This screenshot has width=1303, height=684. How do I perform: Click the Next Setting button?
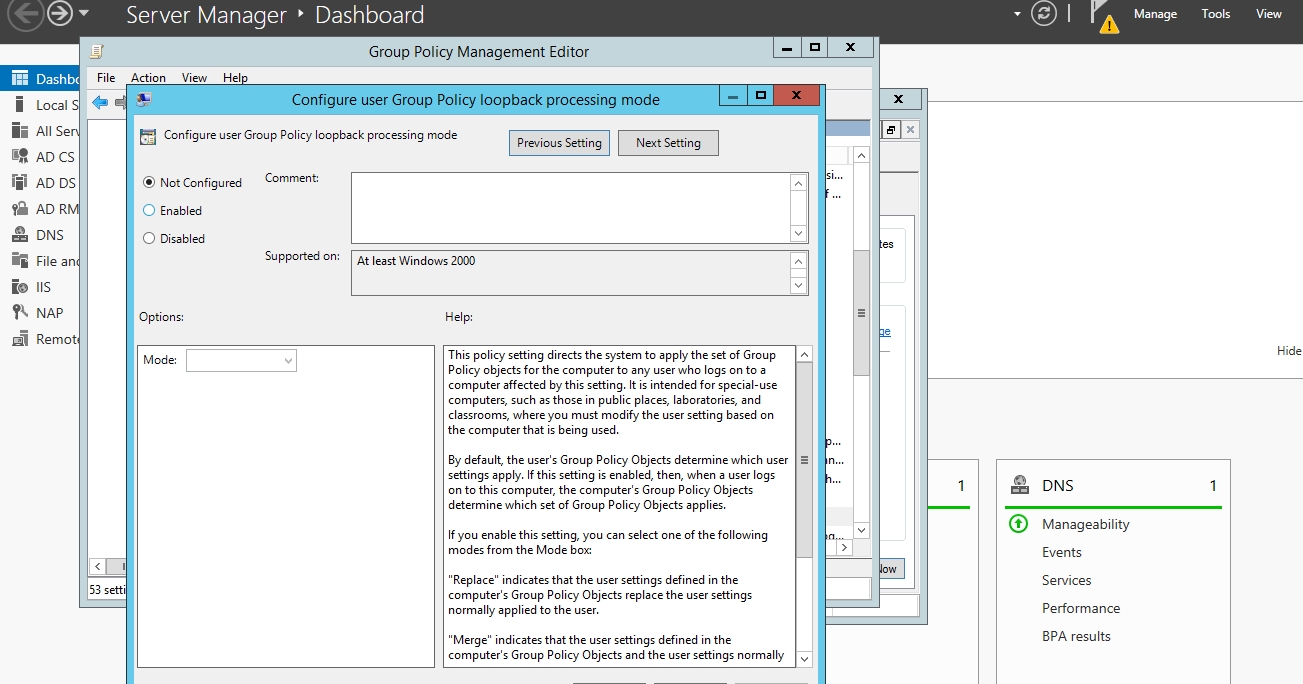[668, 143]
